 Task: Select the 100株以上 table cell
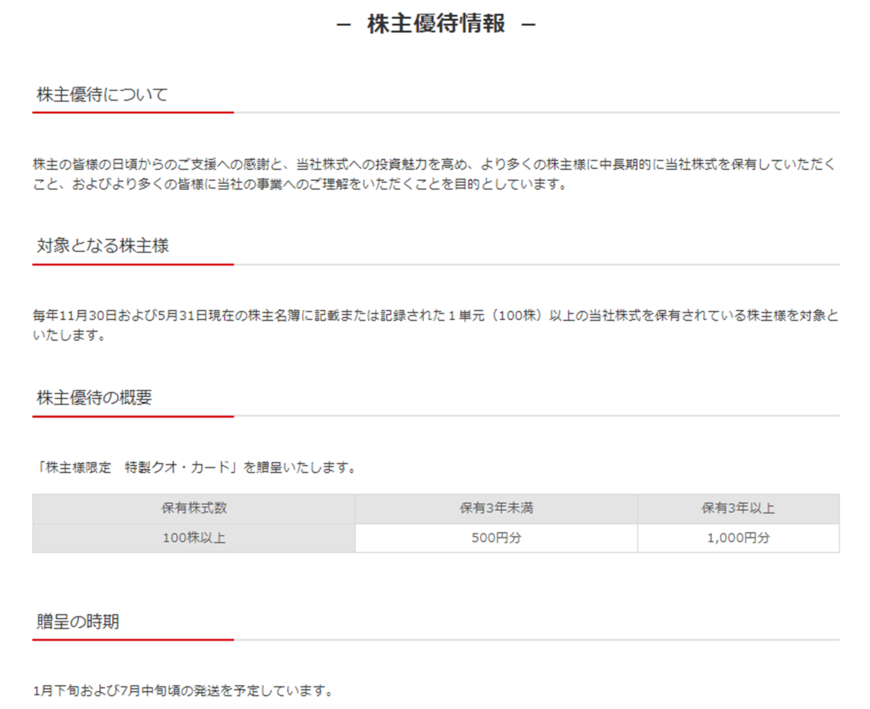pos(195,538)
